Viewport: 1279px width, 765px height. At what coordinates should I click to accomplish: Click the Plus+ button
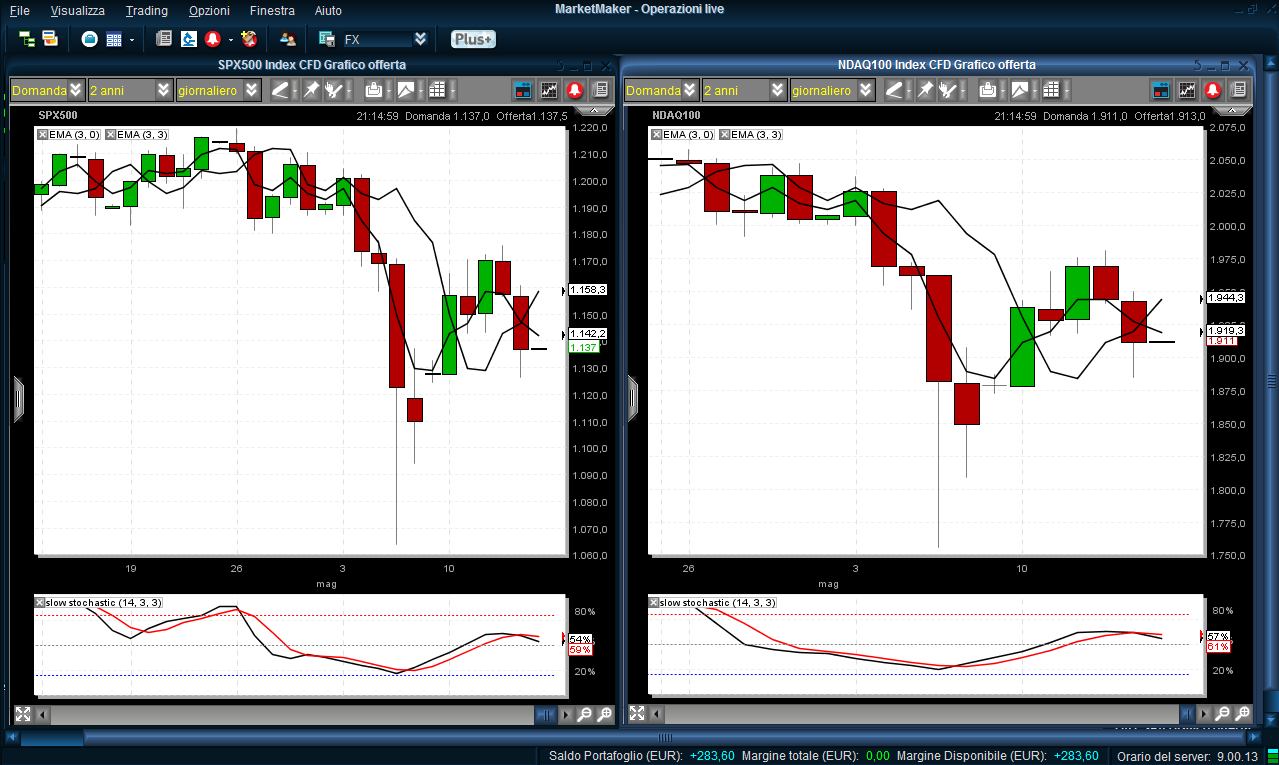[472, 39]
